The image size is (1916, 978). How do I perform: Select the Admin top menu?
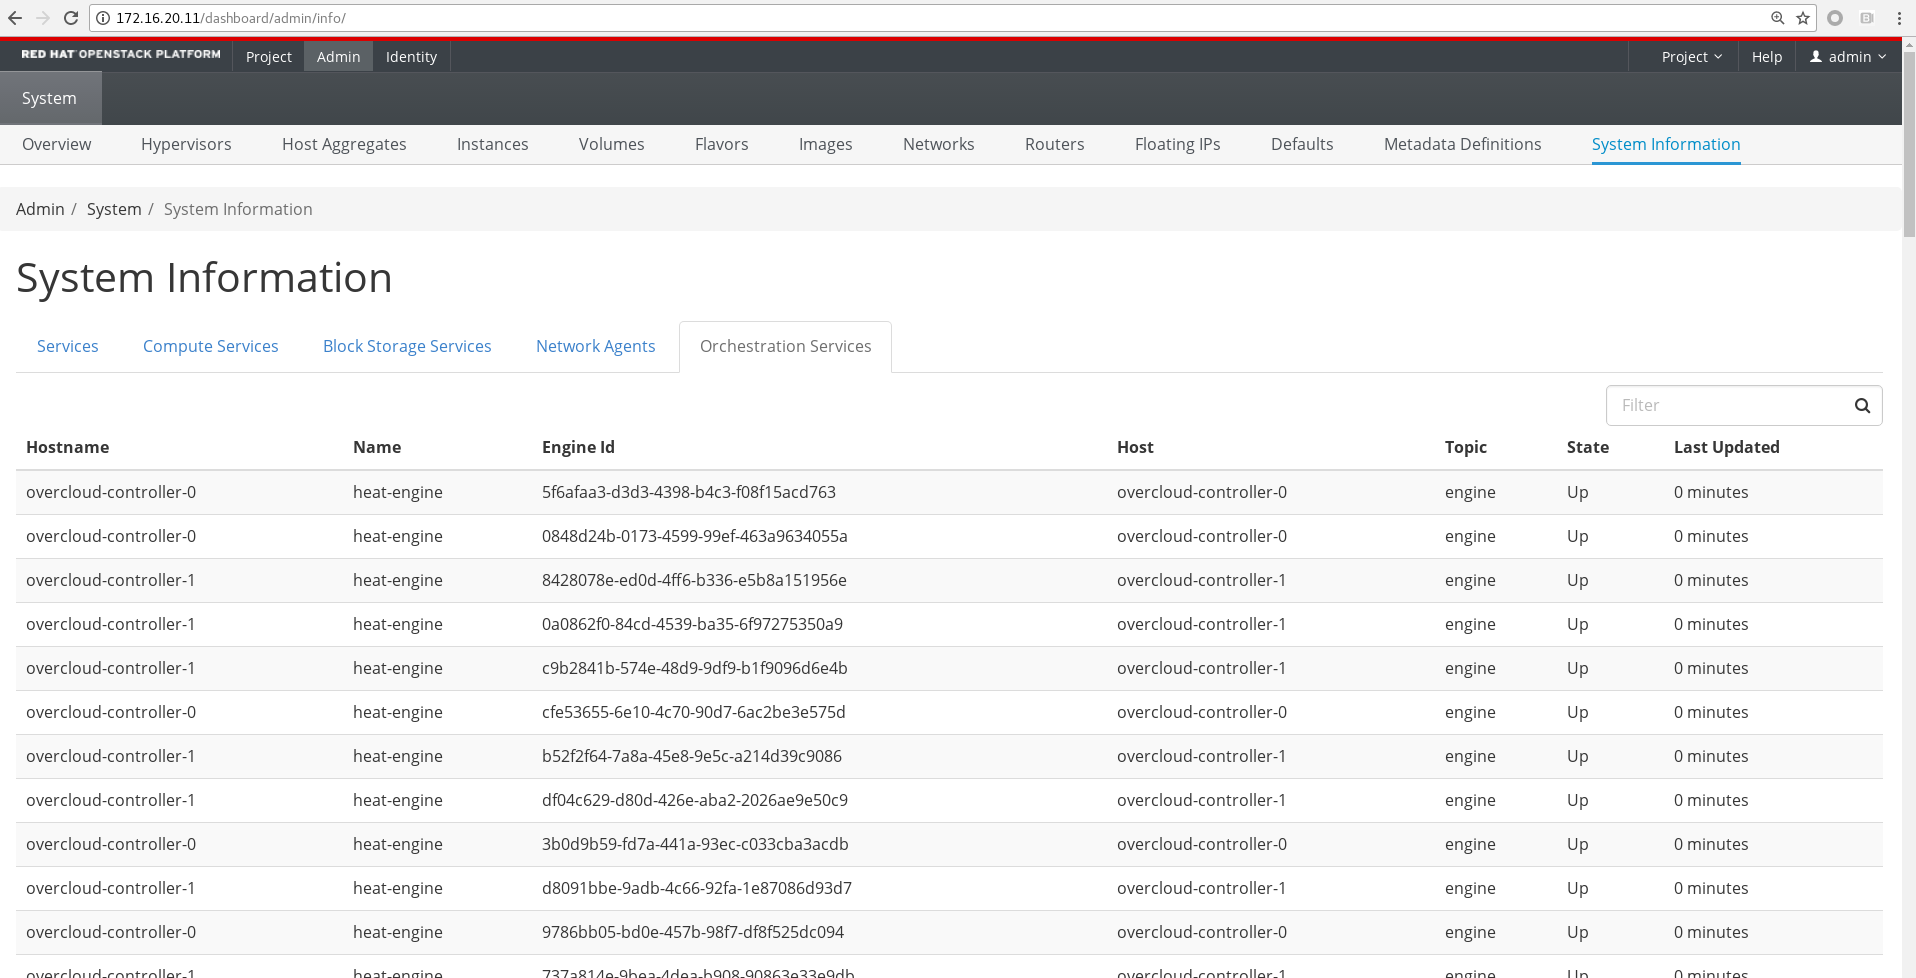(x=339, y=57)
